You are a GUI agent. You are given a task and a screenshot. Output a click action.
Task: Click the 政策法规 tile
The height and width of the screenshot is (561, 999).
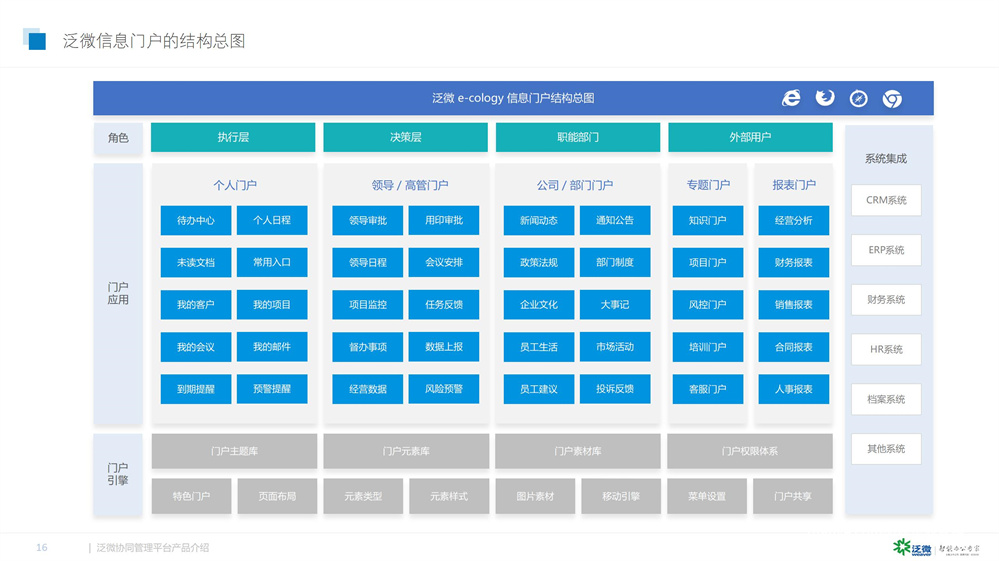[x=539, y=262]
